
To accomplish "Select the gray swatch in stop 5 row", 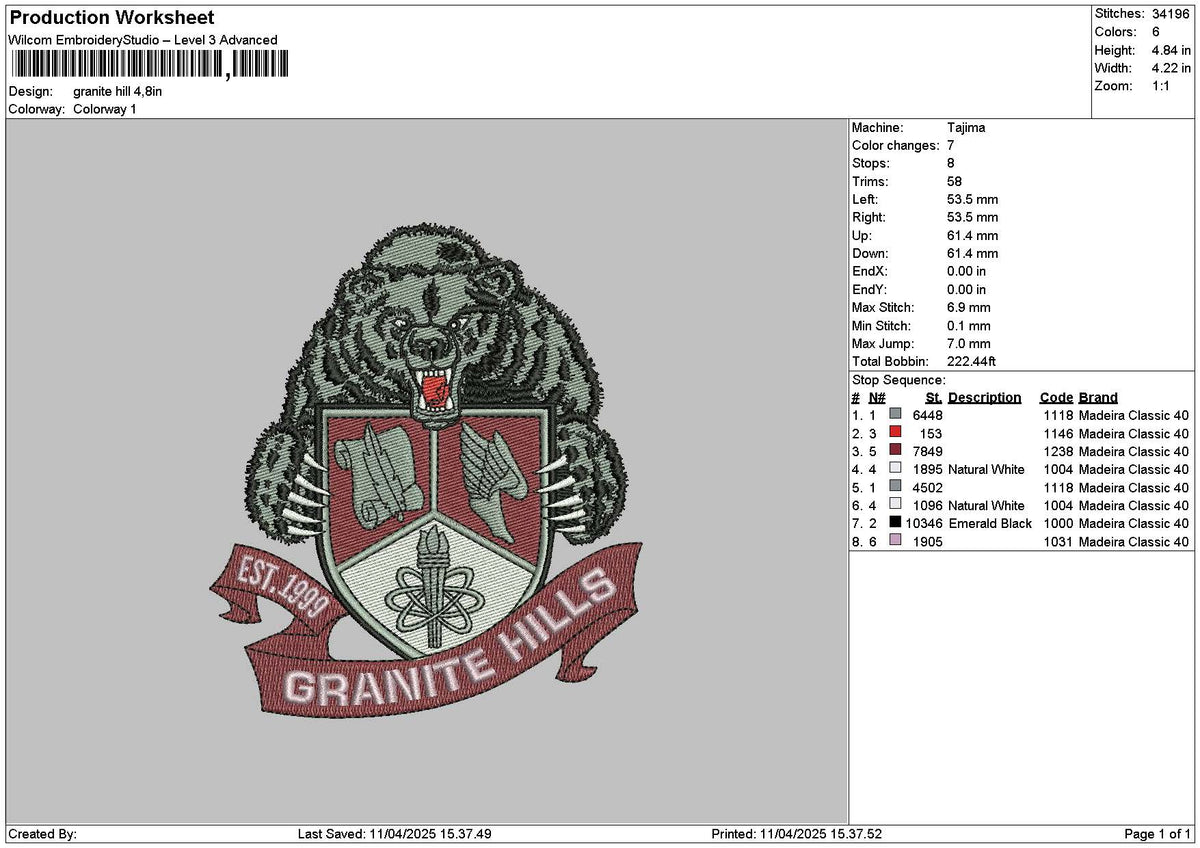I will tap(895, 486).
